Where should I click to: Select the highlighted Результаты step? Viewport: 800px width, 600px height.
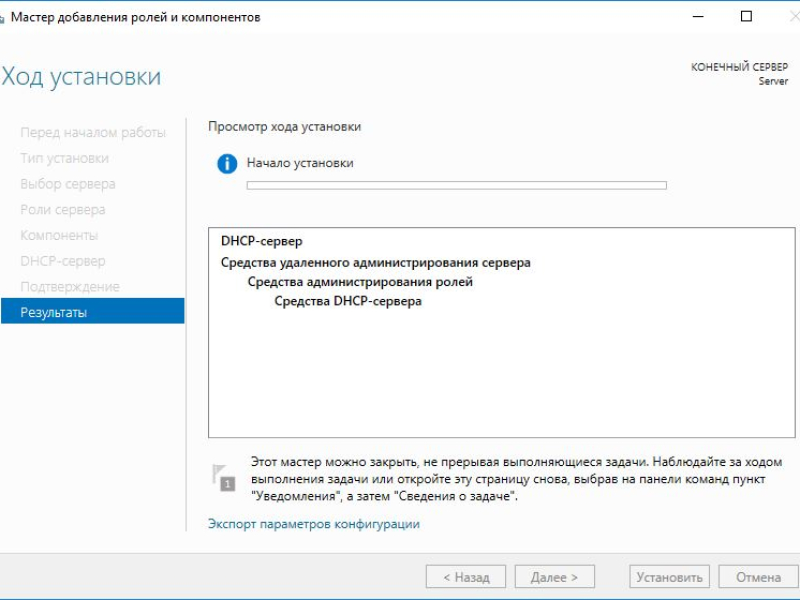coord(92,311)
